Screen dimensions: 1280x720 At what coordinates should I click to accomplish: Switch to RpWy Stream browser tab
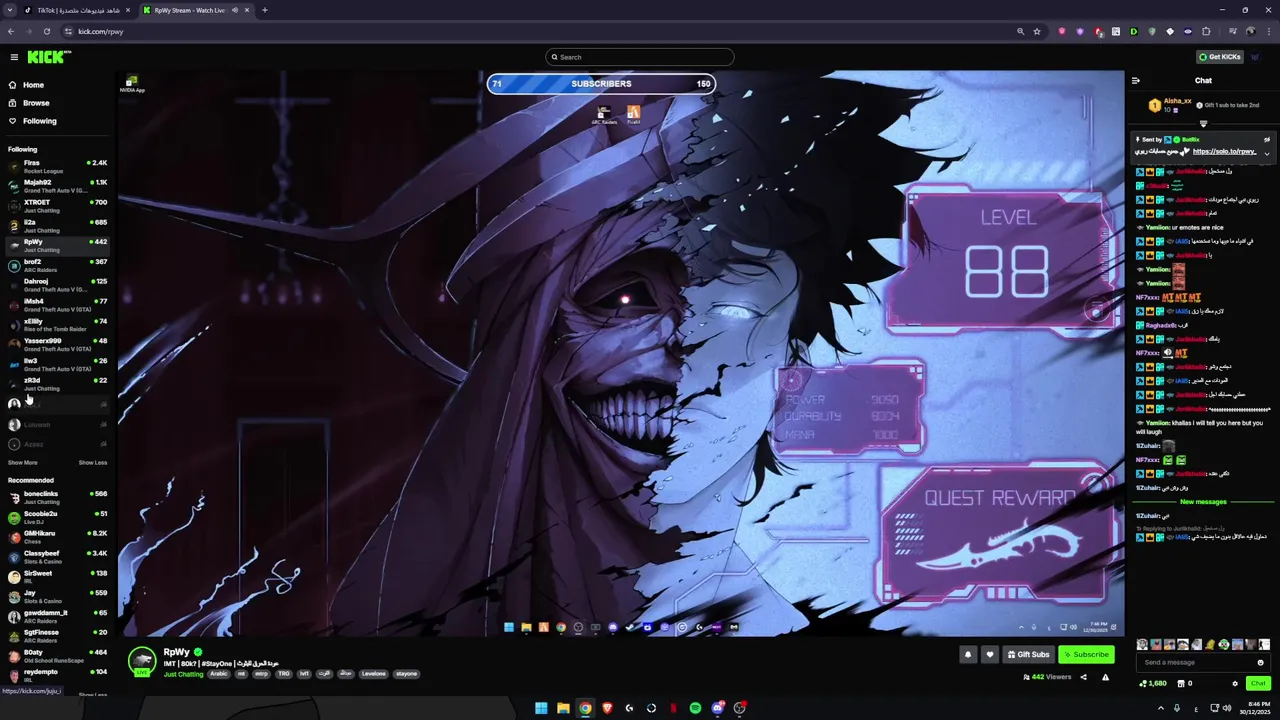coord(195,10)
